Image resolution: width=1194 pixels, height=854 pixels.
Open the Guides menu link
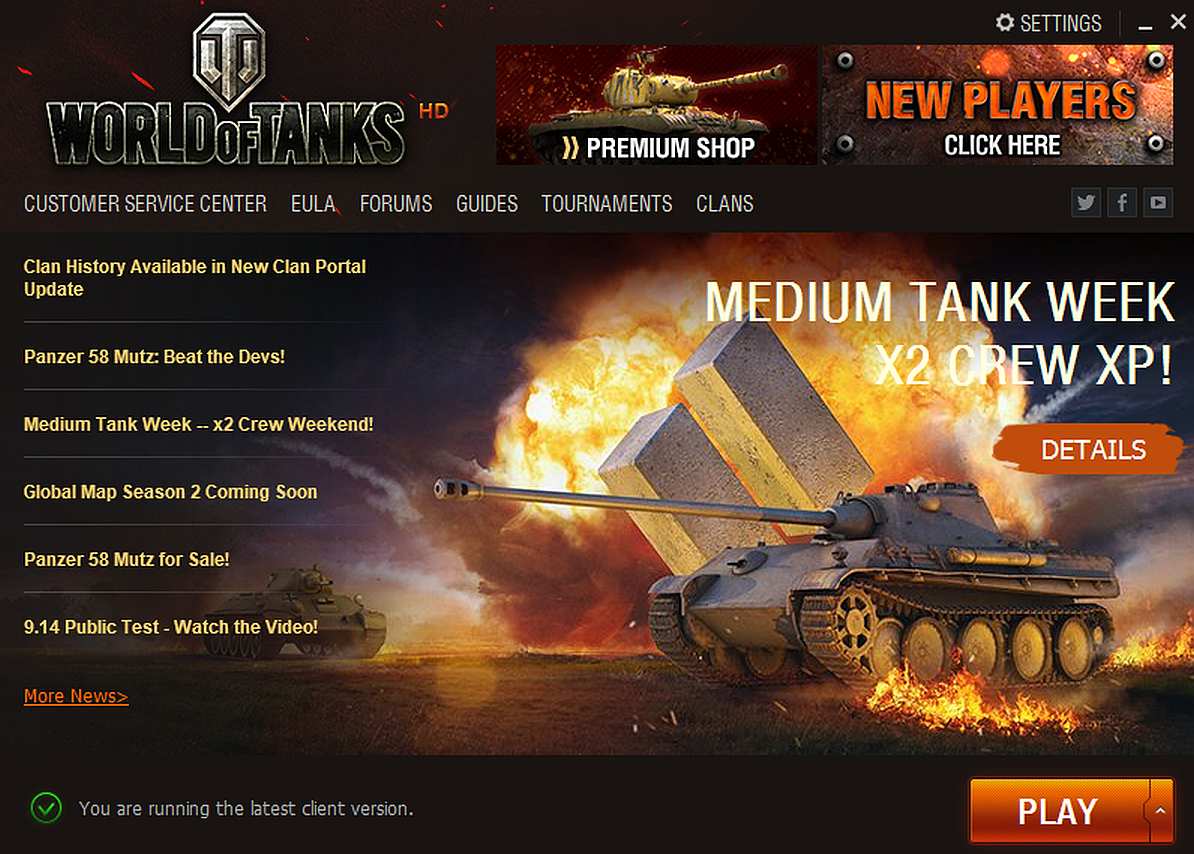tap(487, 204)
